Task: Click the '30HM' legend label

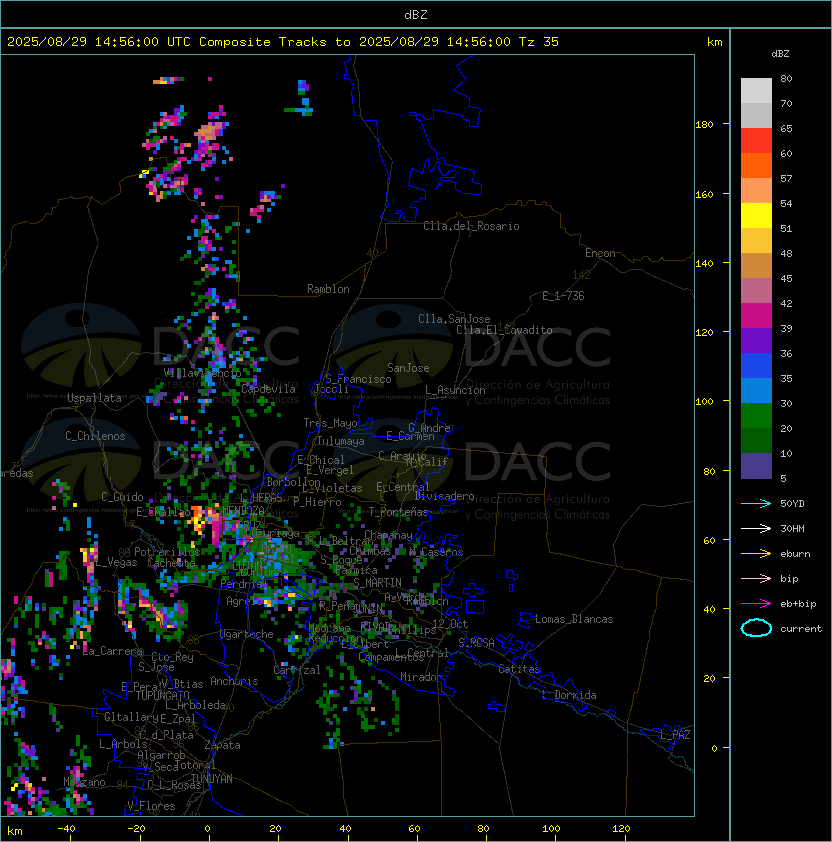Action: (x=792, y=528)
